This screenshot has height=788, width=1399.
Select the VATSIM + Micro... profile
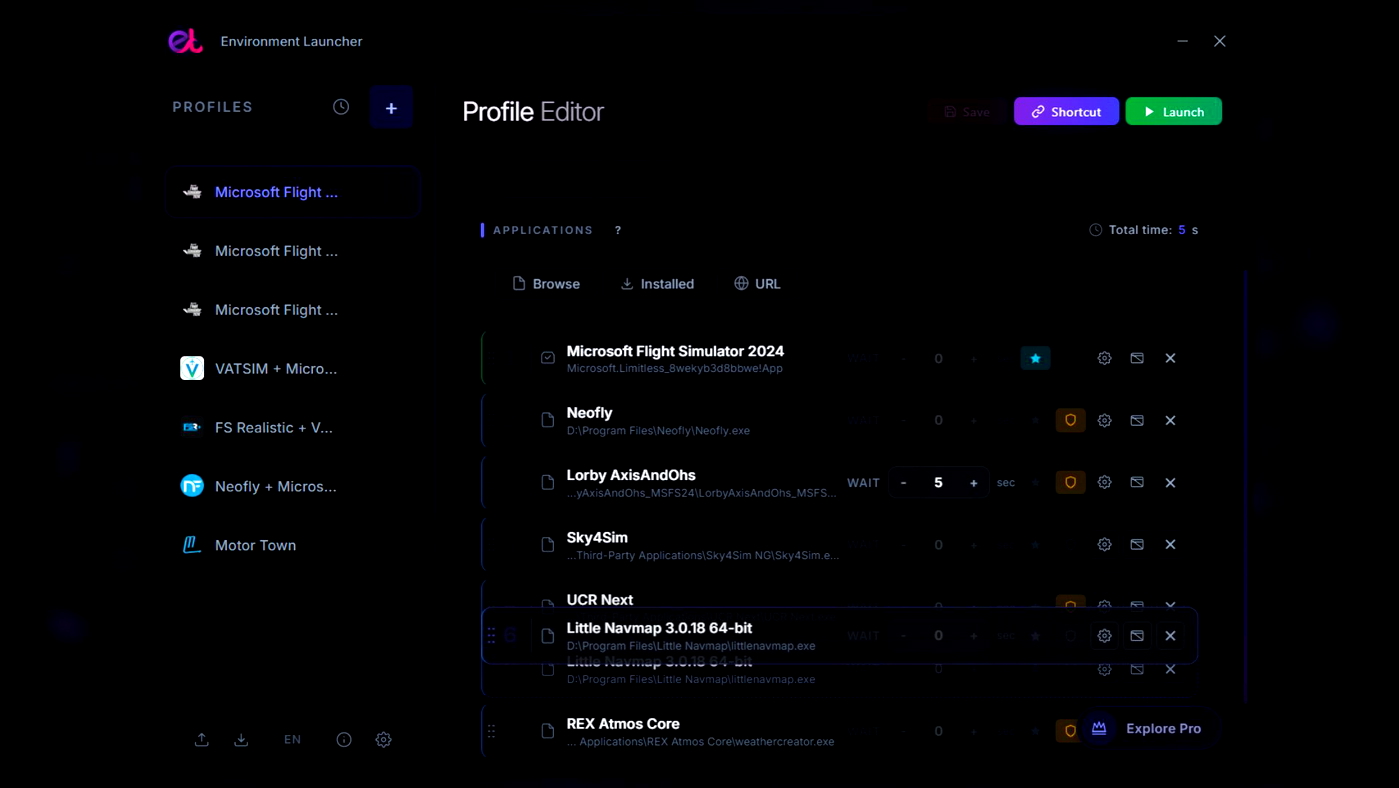pyautogui.click(x=293, y=368)
